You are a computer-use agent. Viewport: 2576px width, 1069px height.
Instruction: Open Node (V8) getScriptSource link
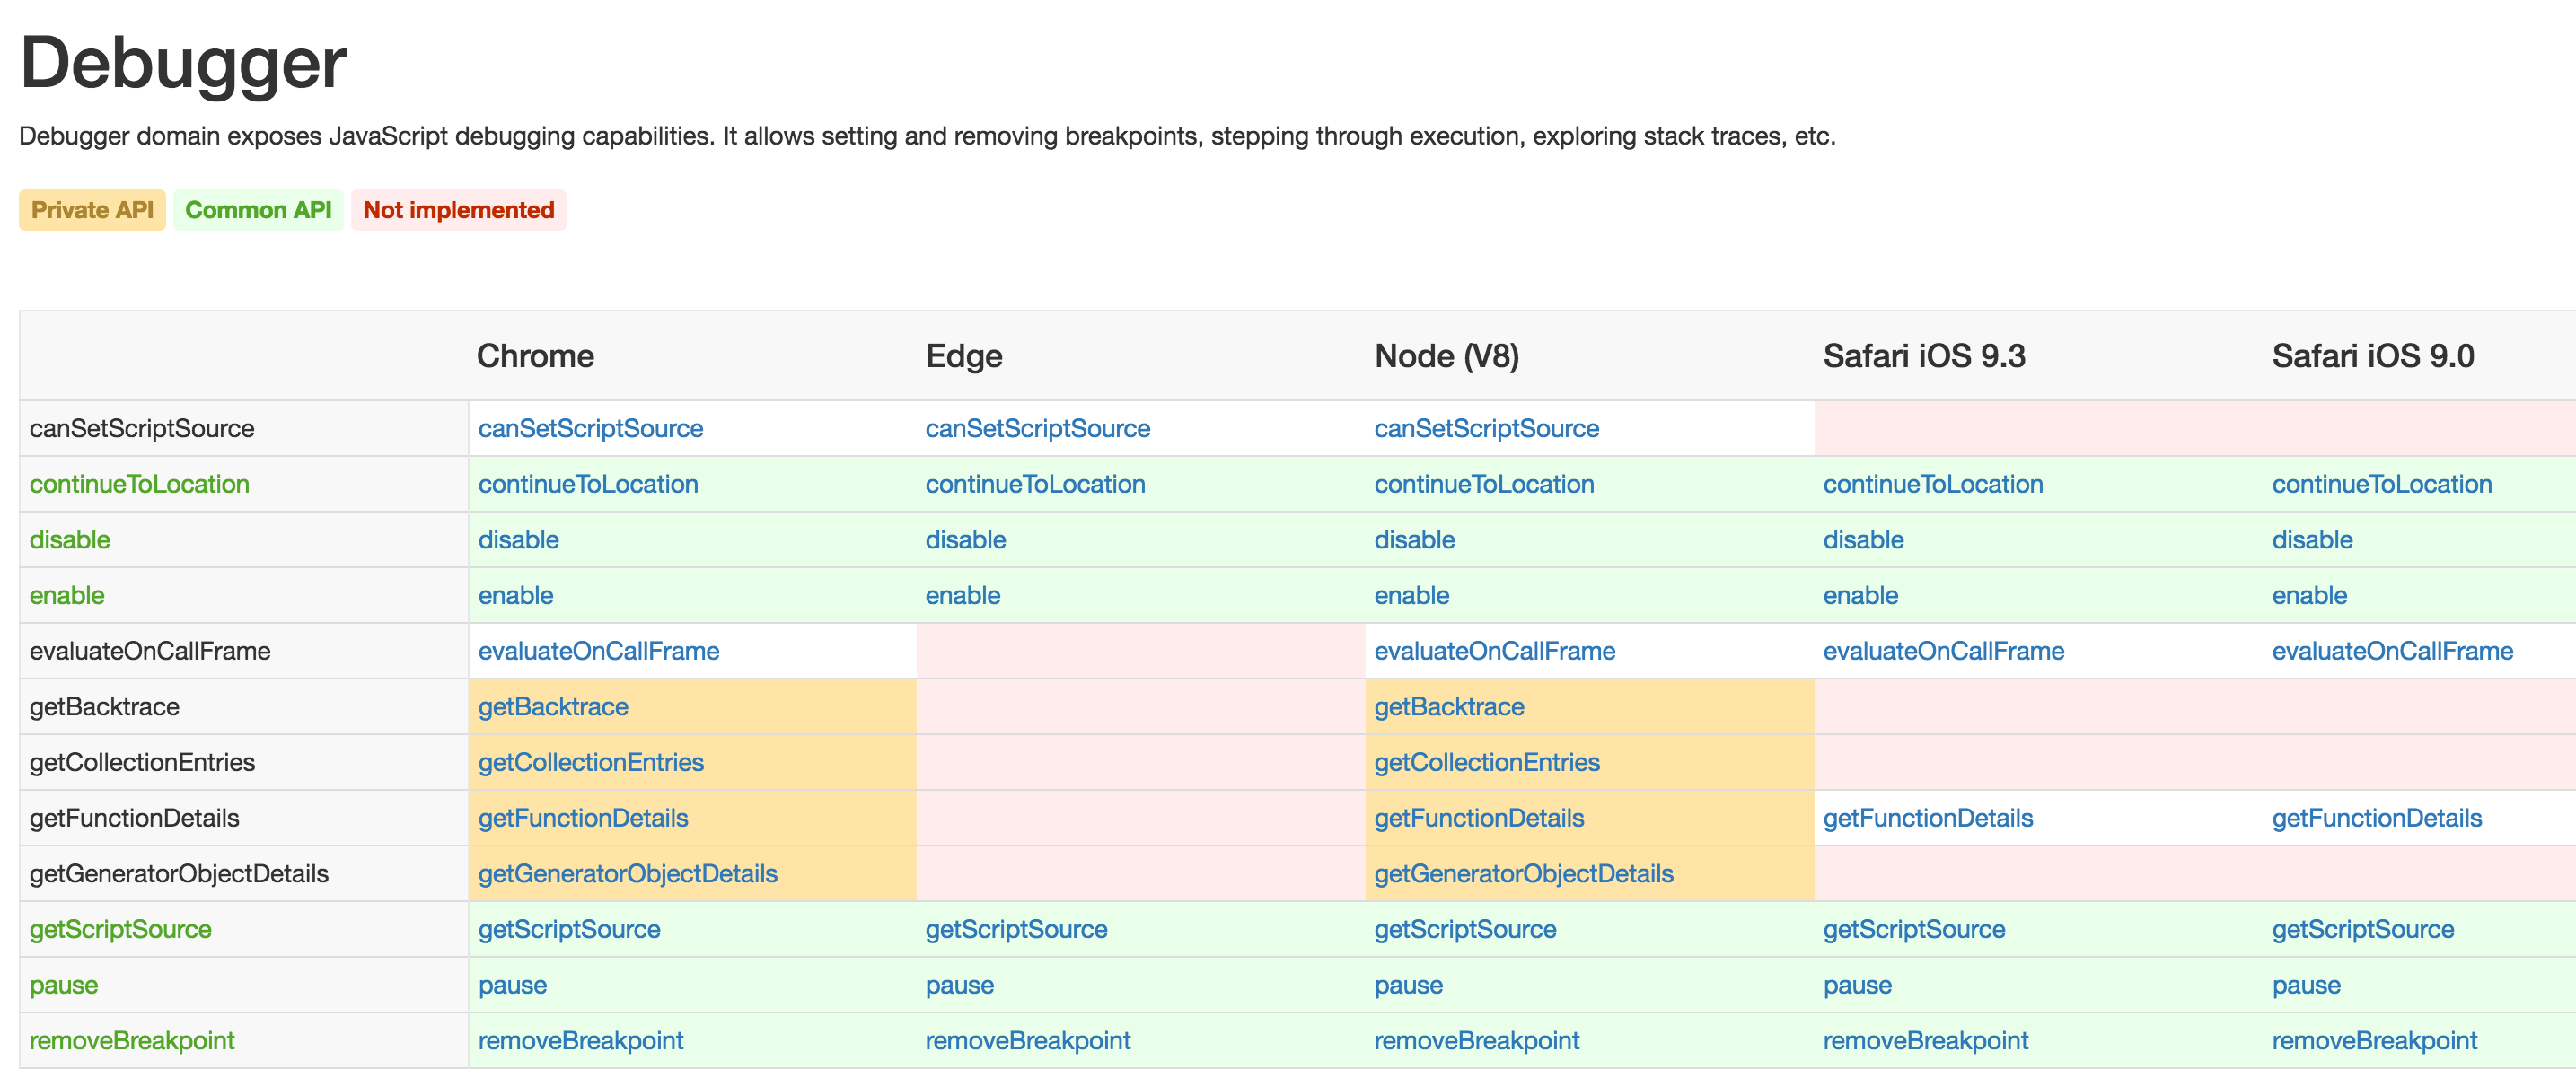click(x=1465, y=930)
